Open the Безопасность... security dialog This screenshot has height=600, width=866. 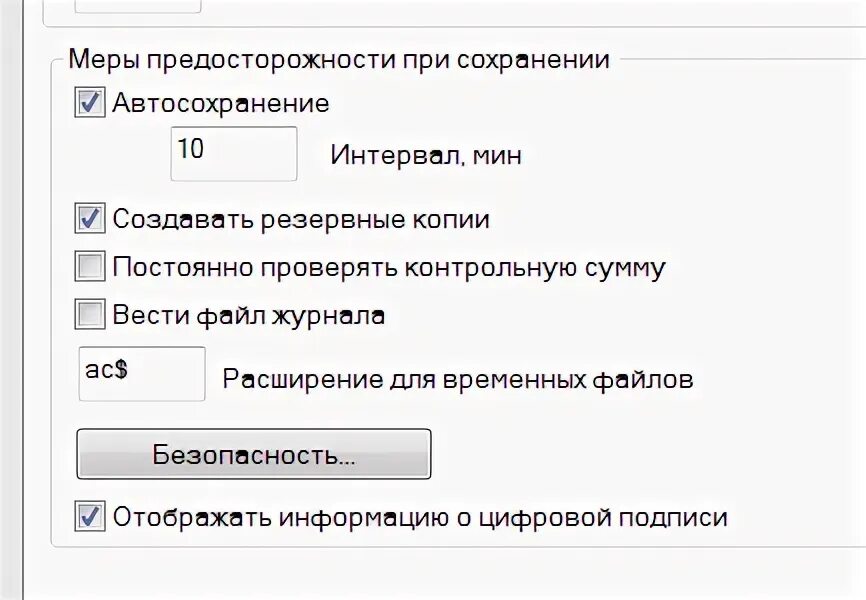(254, 455)
